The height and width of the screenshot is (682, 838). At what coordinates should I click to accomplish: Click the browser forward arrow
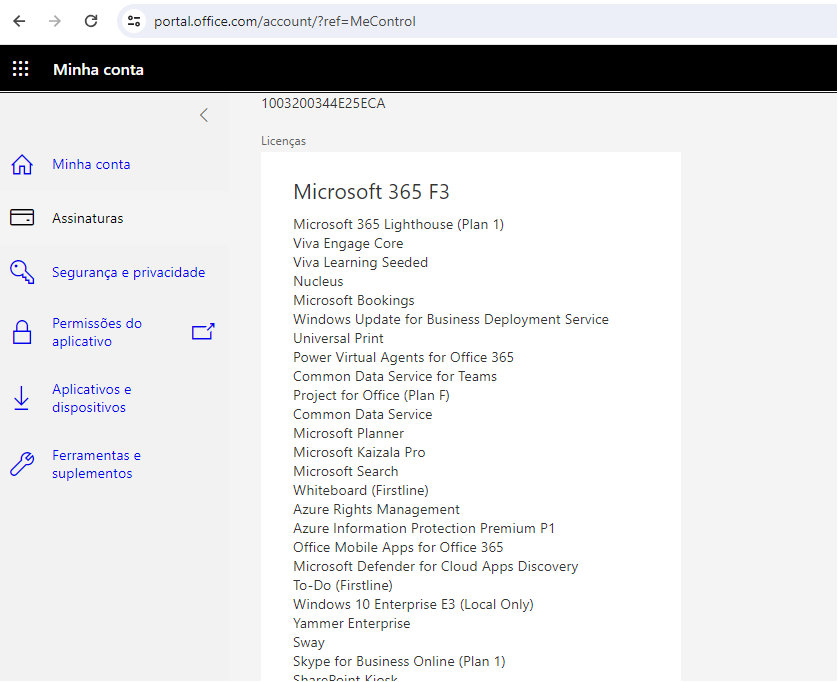point(55,21)
